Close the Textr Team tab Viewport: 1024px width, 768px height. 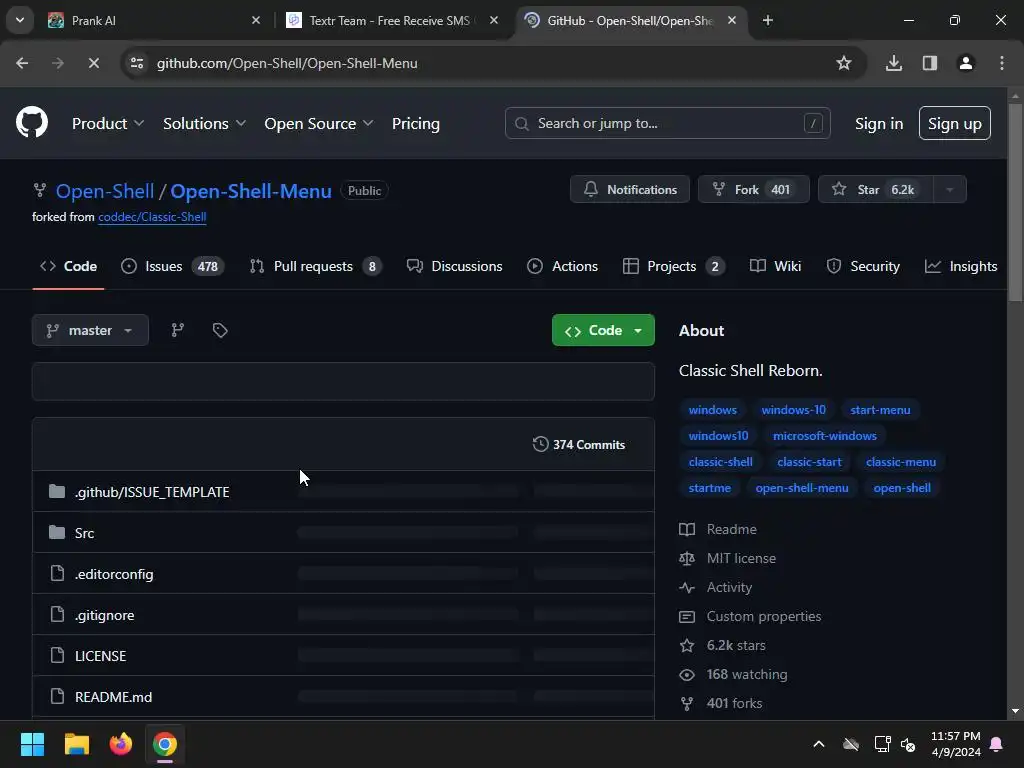point(494,20)
